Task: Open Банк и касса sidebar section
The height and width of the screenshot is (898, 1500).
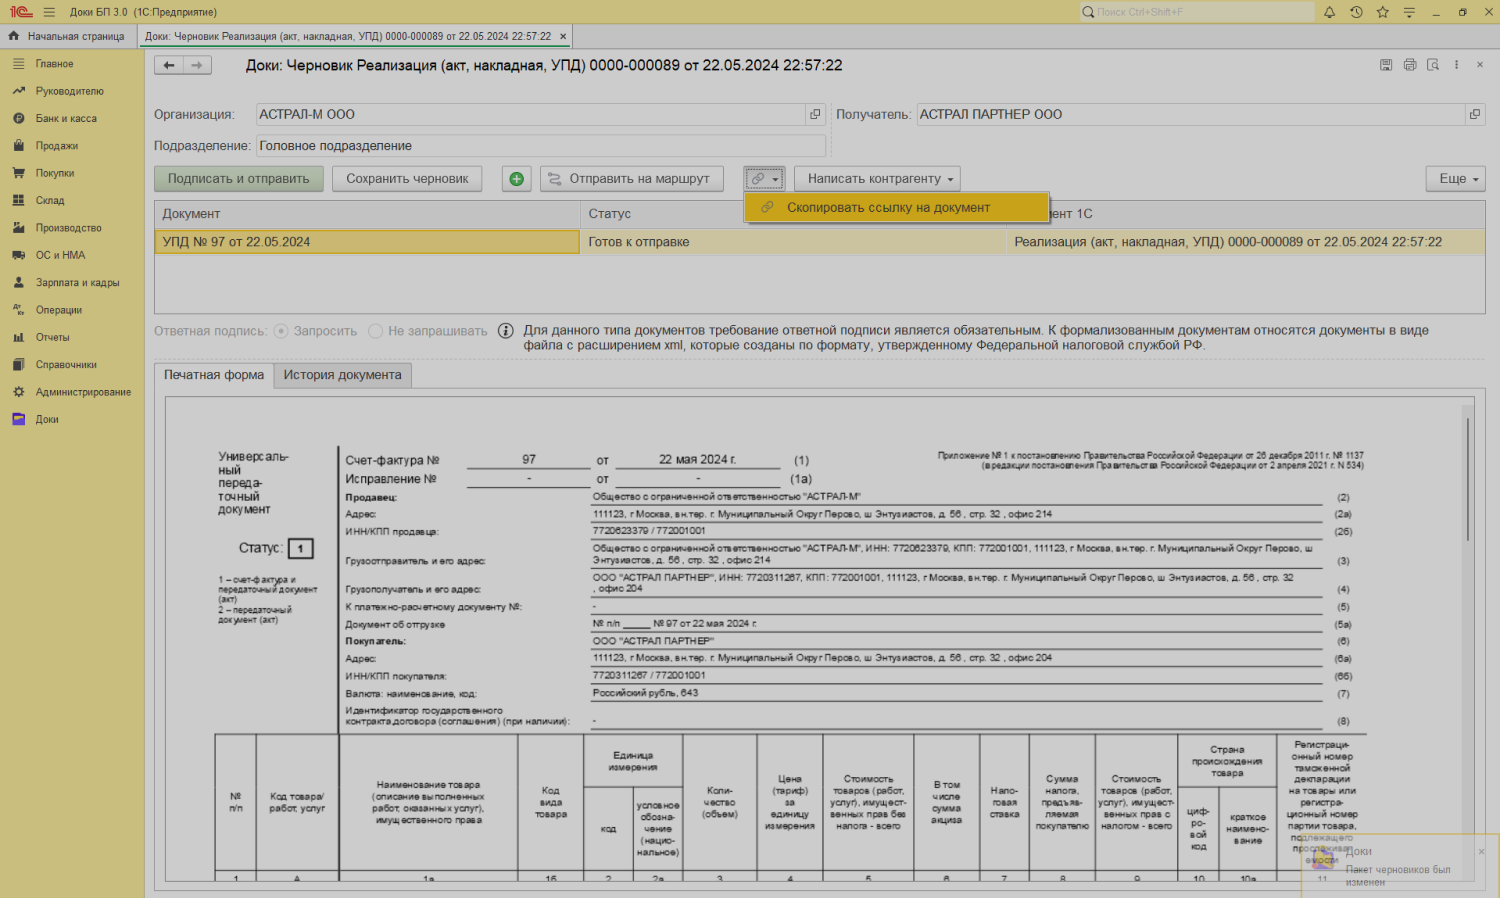Action: (x=66, y=119)
